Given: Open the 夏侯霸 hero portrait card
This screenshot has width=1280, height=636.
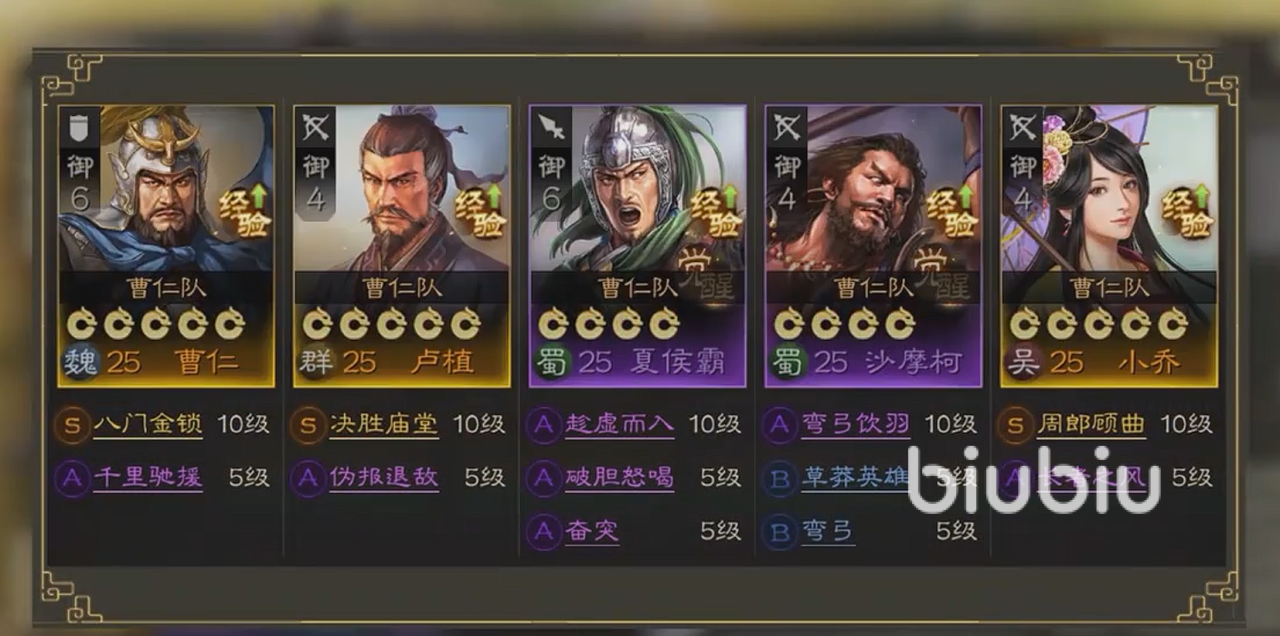Looking at the screenshot, I should point(638,246).
